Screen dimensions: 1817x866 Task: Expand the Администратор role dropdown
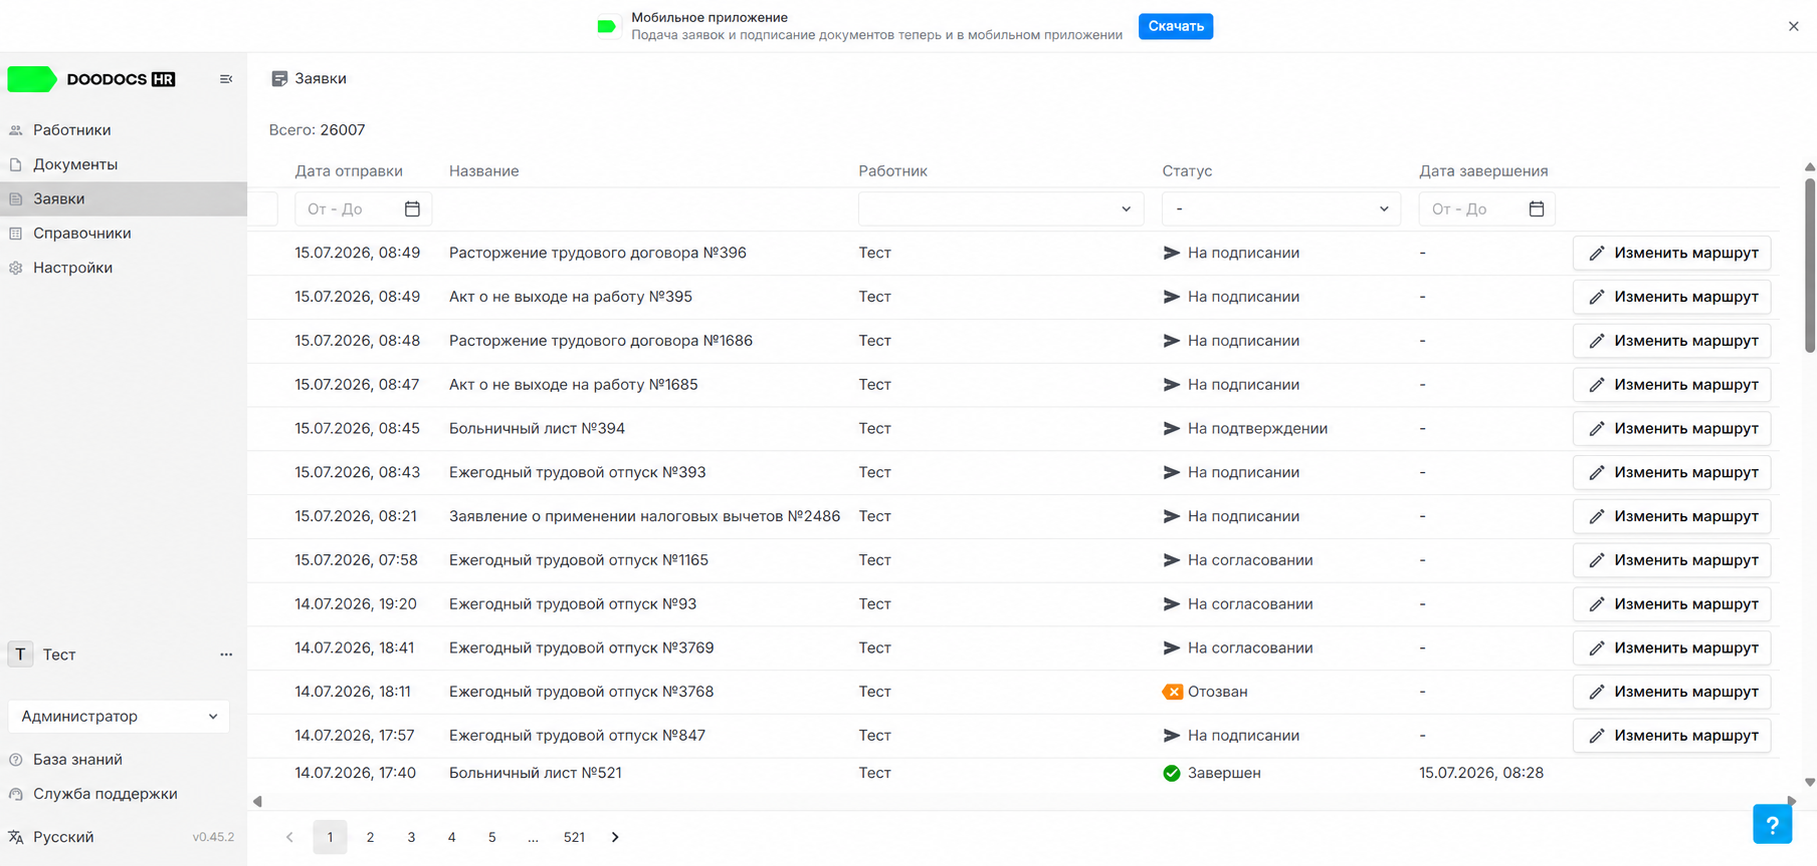tap(119, 716)
